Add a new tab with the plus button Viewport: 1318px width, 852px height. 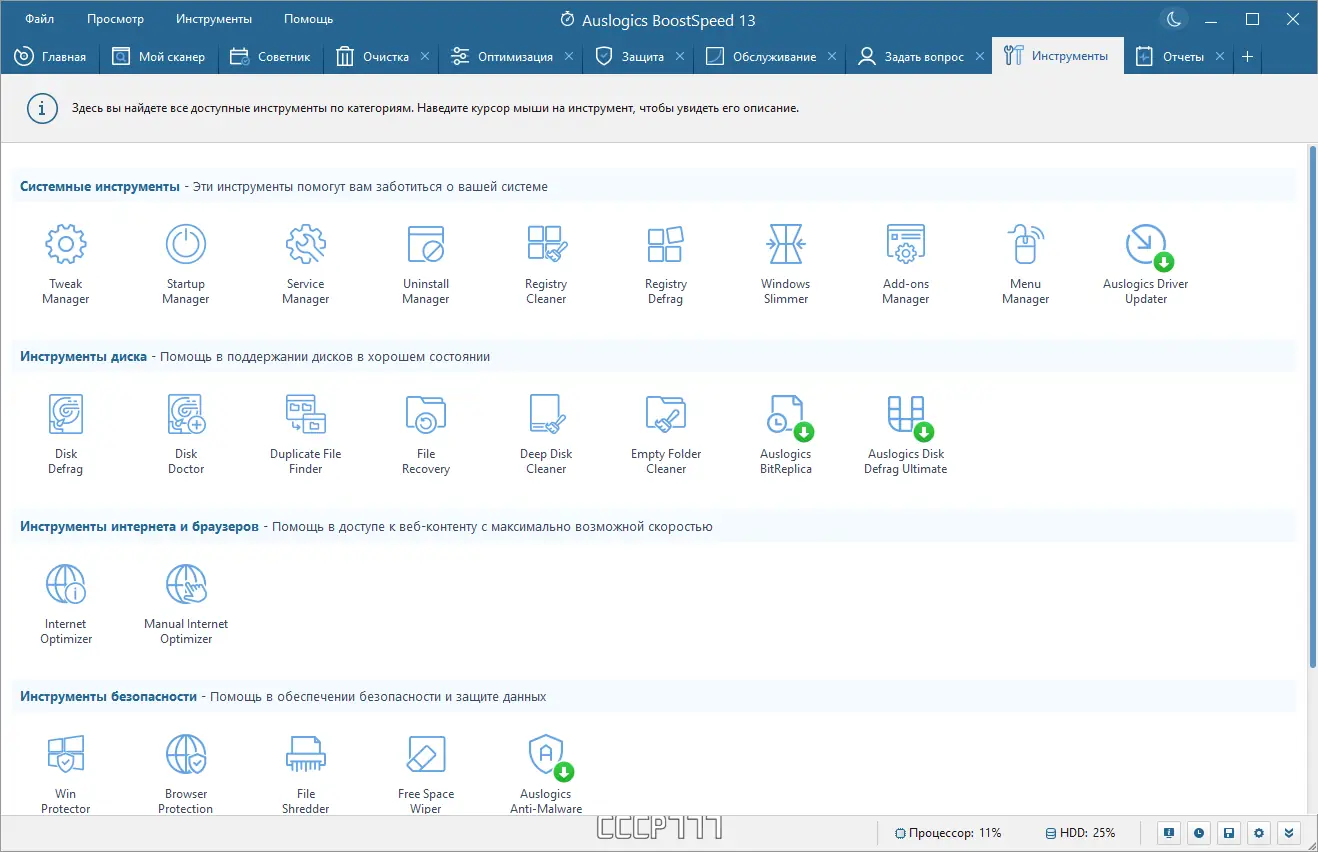(1247, 57)
